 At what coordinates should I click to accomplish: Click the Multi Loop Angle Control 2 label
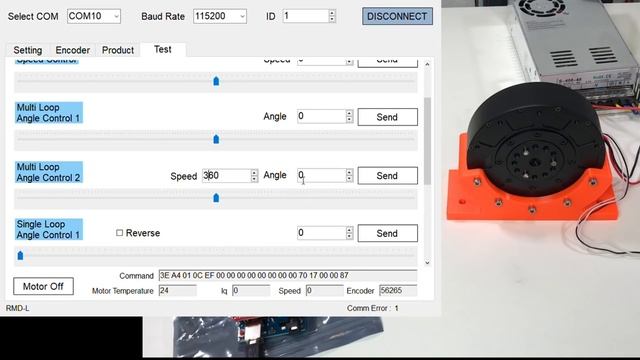click(x=49, y=172)
